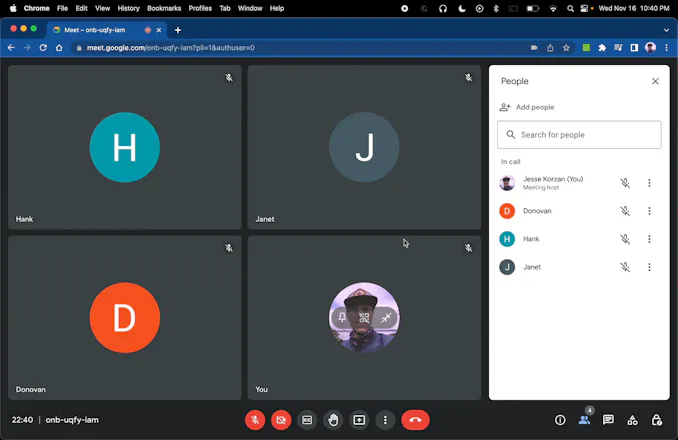Open Chrome extensions puzzle icon
The width and height of the screenshot is (678, 440).
(602, 48)
